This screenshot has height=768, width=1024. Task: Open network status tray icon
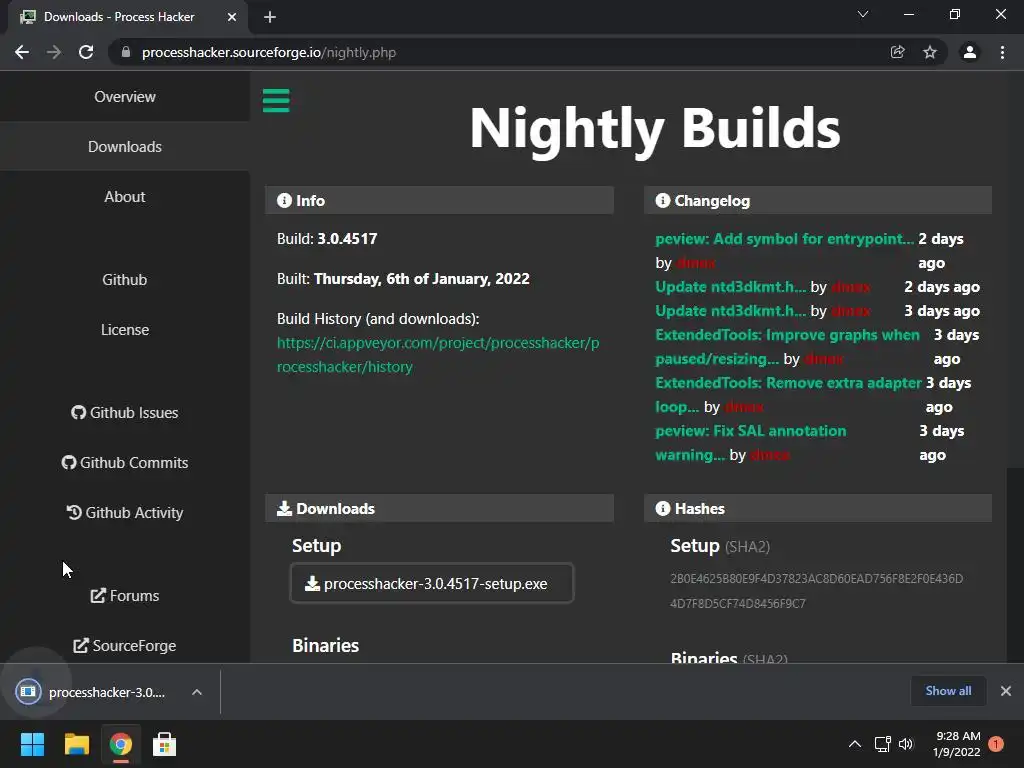tap(882, 744)
